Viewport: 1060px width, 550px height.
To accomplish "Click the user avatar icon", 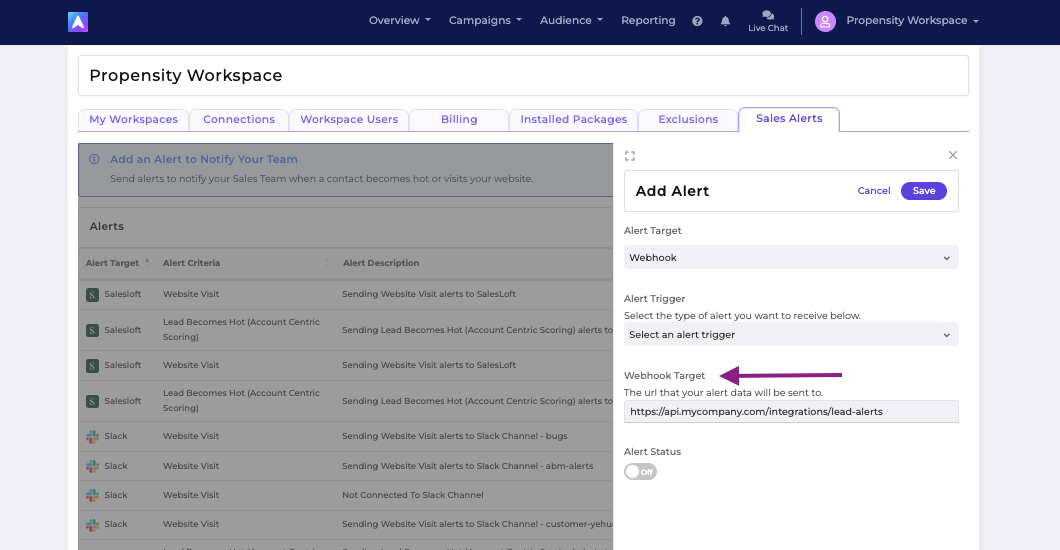I will 825,21.
